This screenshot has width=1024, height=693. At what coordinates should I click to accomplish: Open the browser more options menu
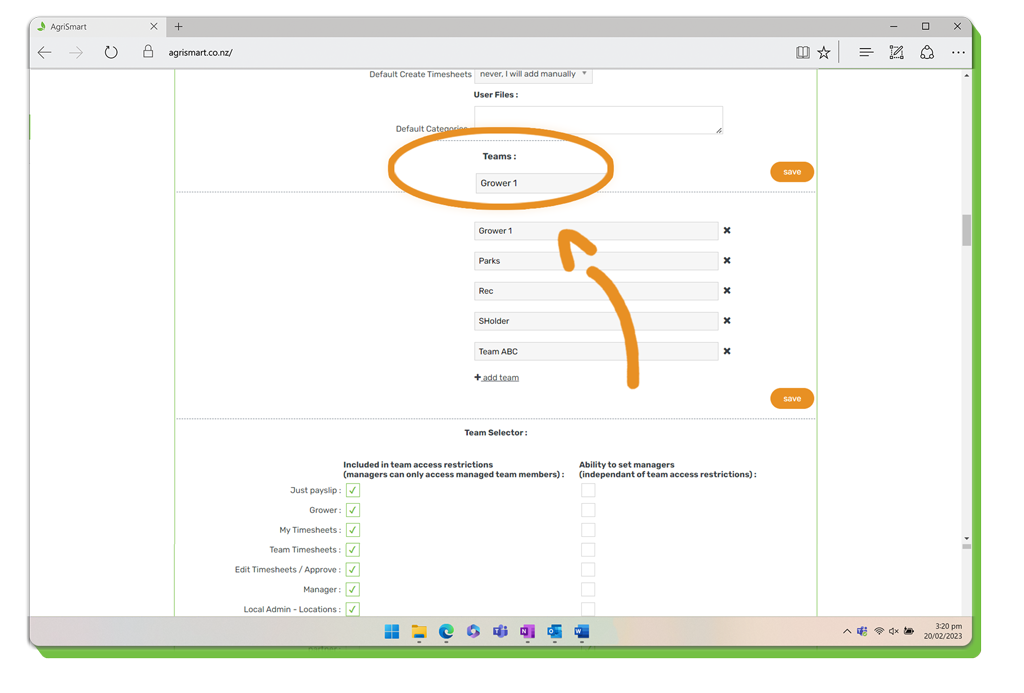958,53
